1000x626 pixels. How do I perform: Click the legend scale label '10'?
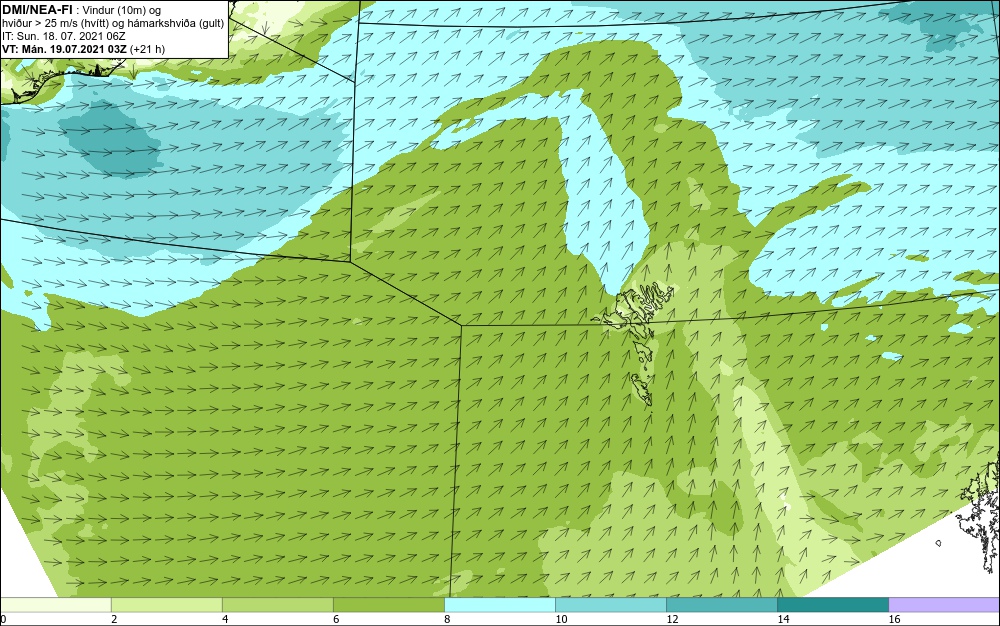tap(561, 619)
